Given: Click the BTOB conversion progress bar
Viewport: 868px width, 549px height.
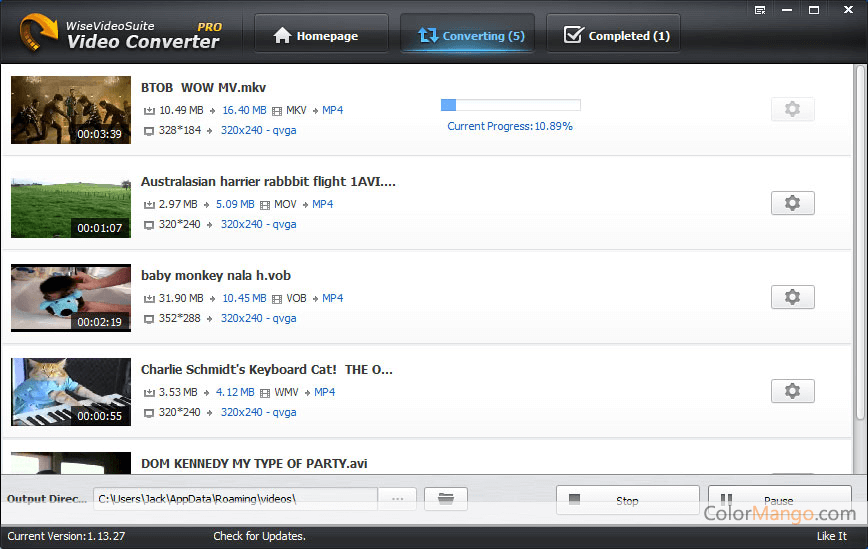Looking at the screenshot, I should coord(510,105).
